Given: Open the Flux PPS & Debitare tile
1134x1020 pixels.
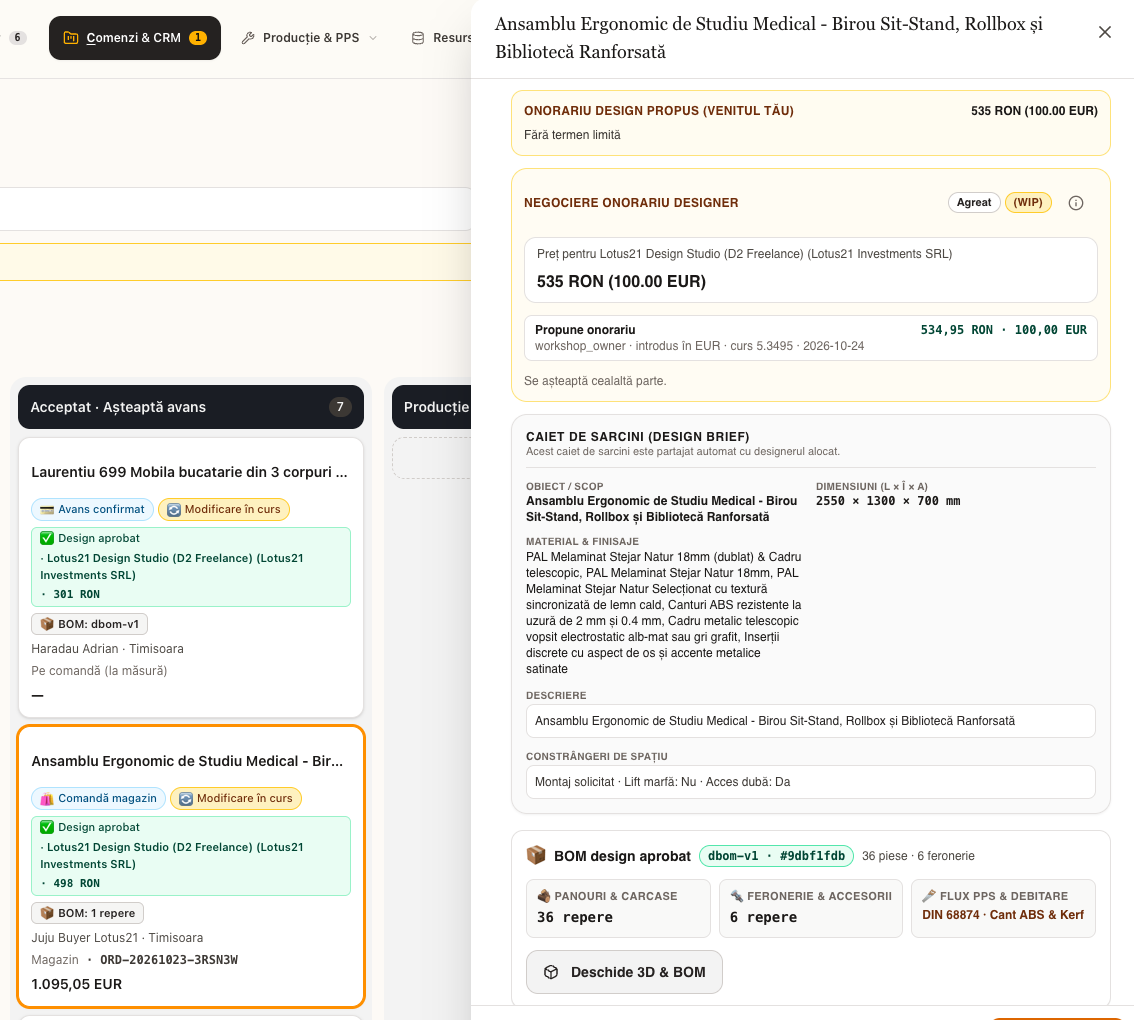Looking at the screenshot, I should (1003, 908).
